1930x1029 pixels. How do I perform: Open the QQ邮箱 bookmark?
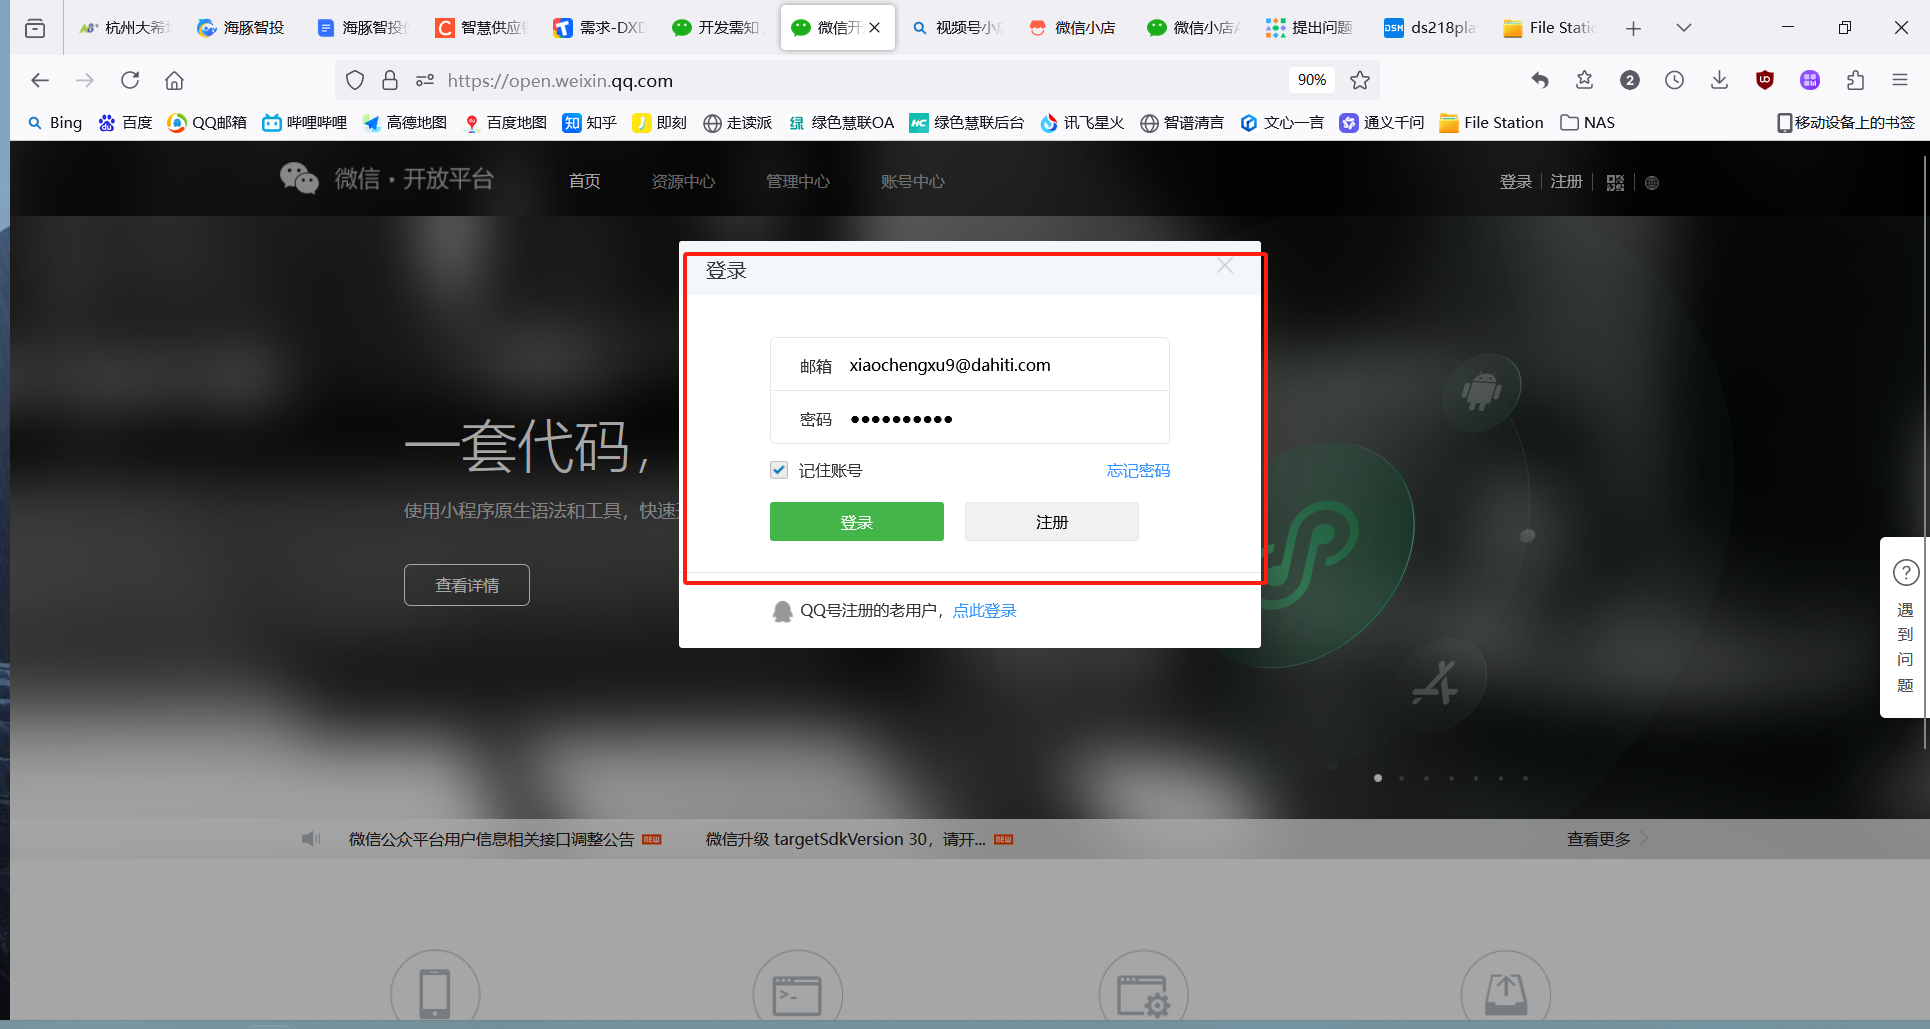click(x=207, y=122)
